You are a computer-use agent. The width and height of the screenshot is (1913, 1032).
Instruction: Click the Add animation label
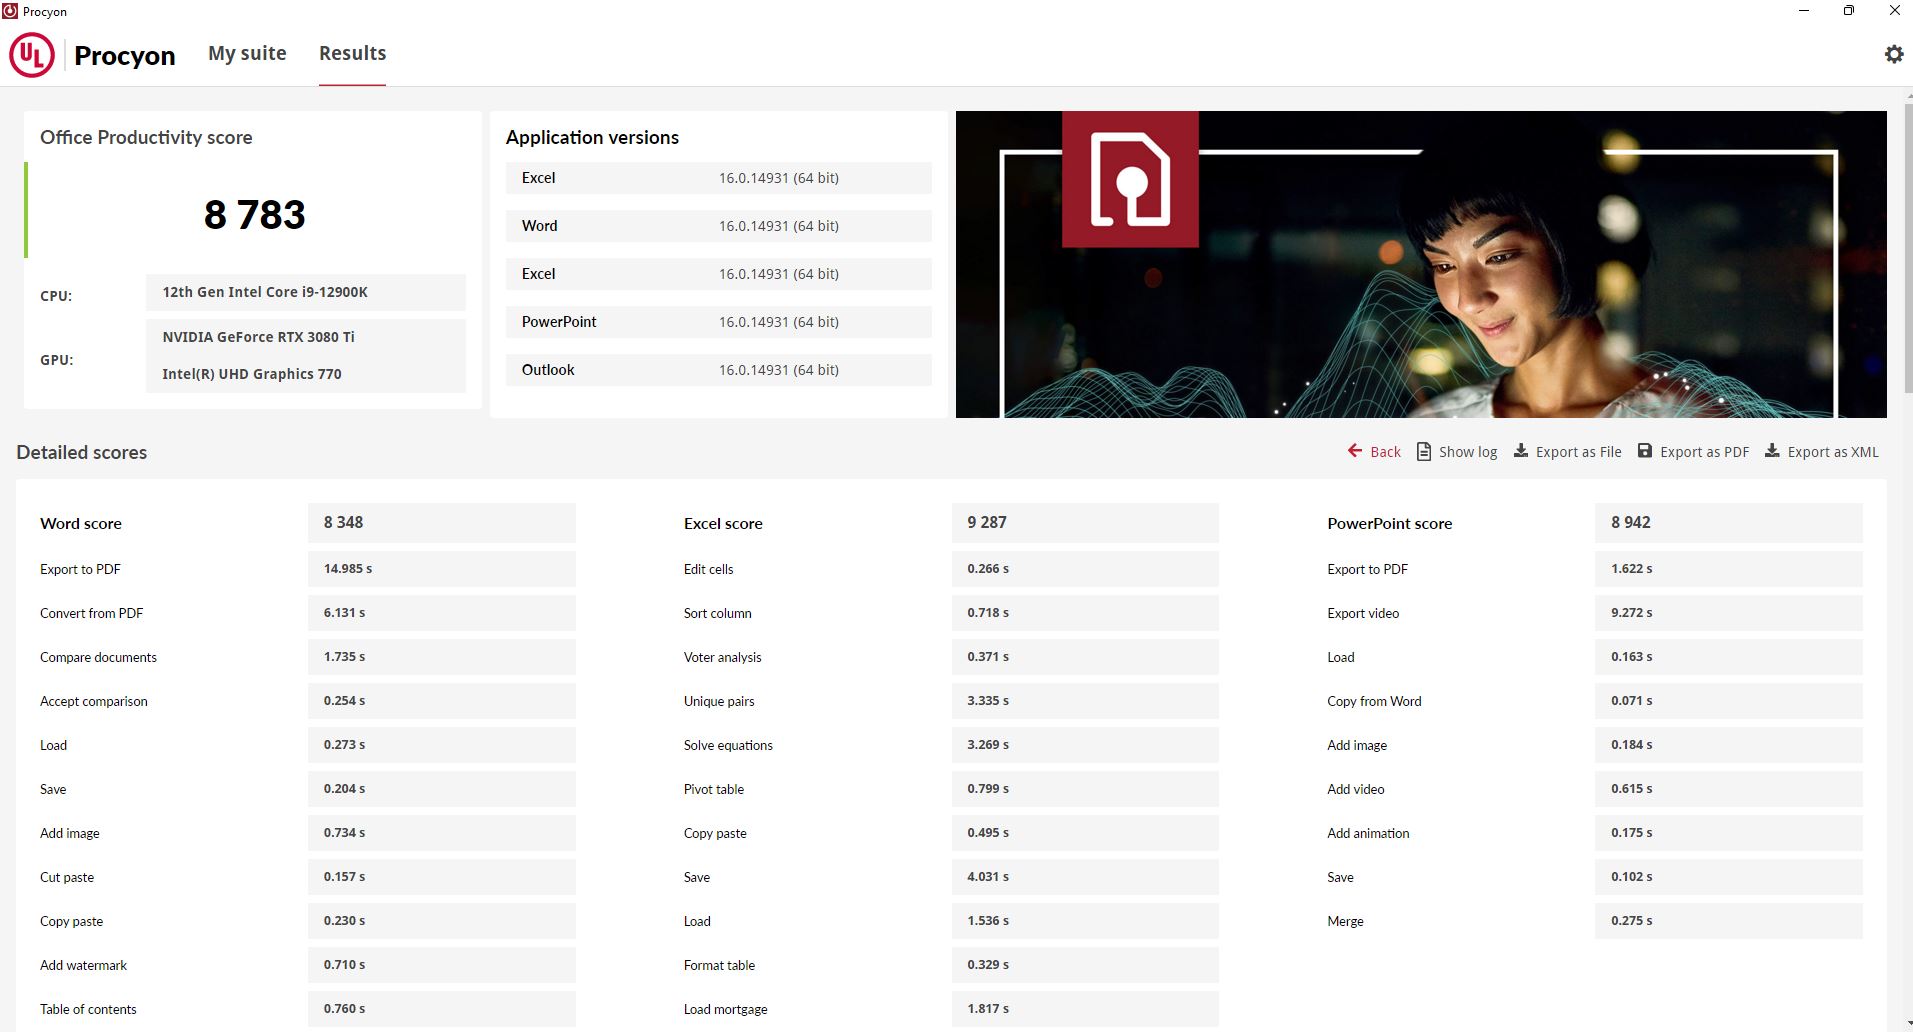[1368, 833]
